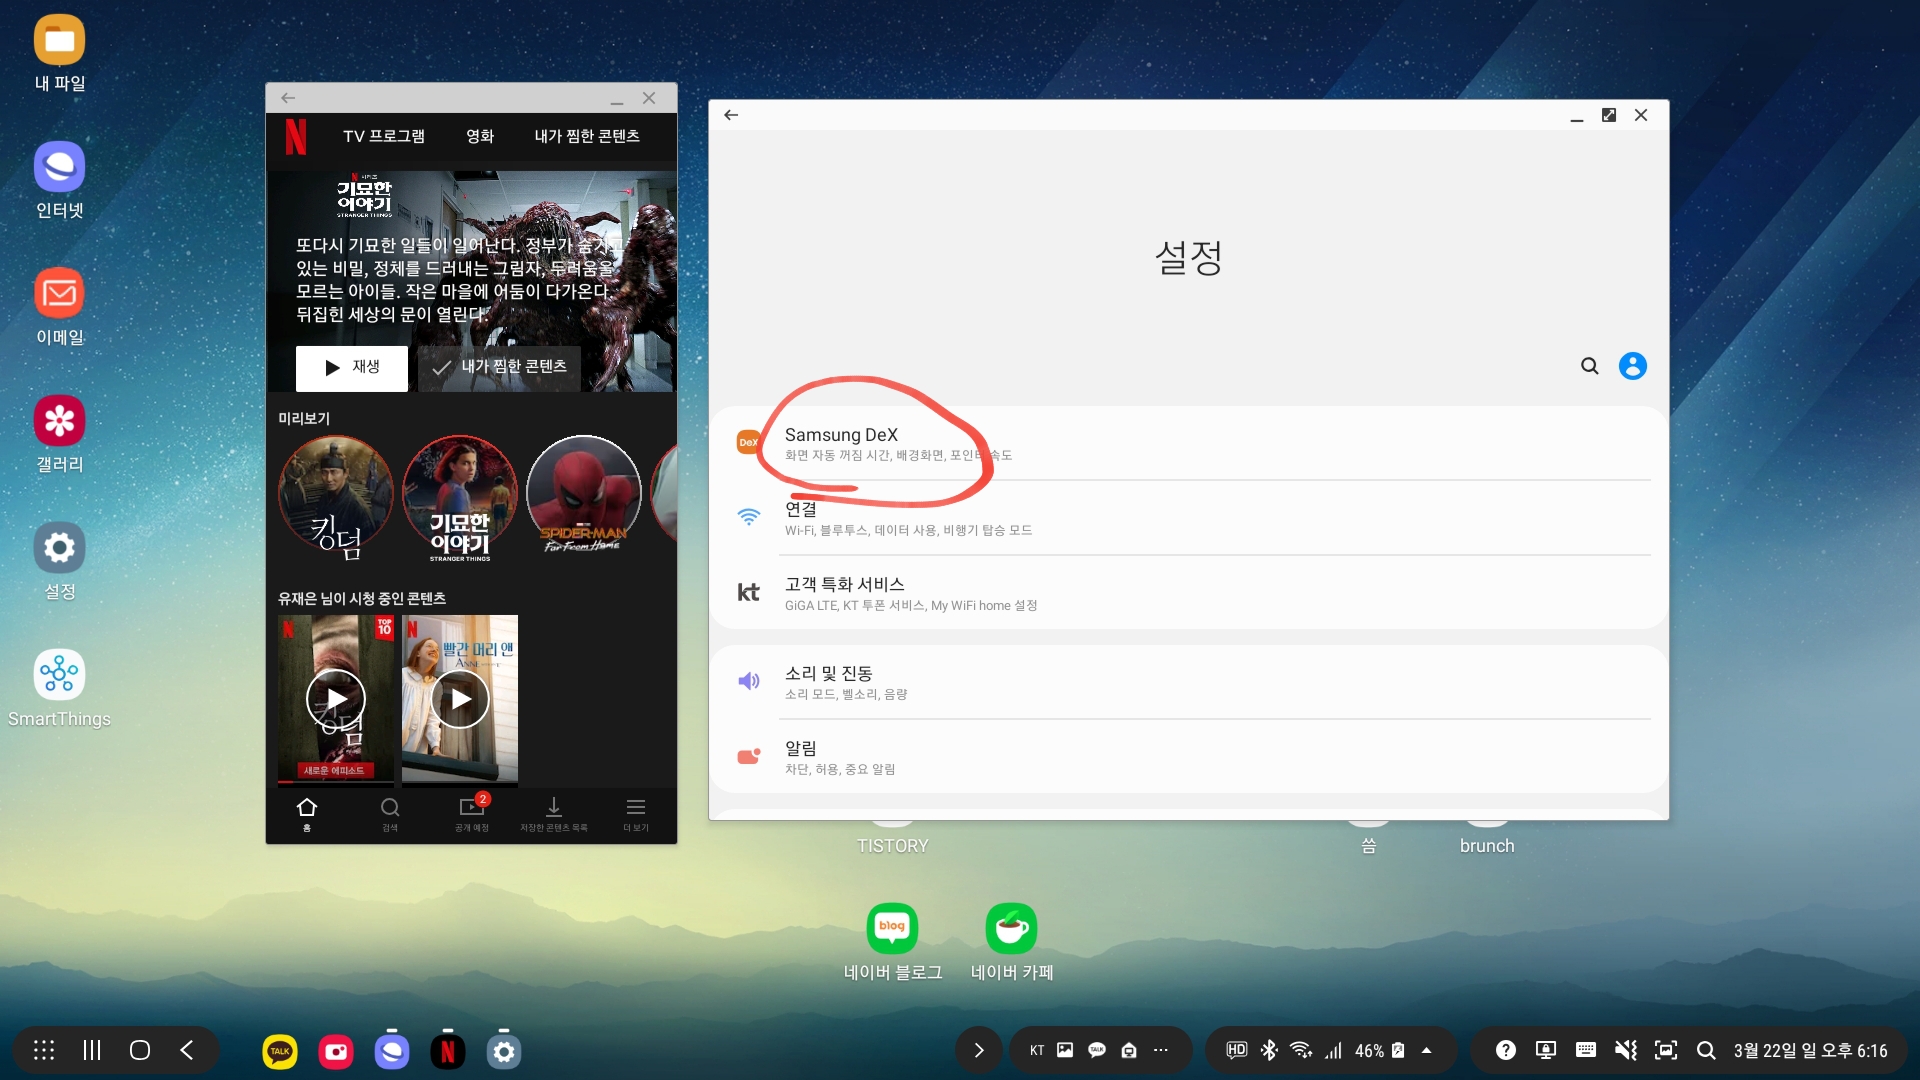Image resolution: width=1920 pixels, height=1080 pixels.
Task: Click the taskbar Back button
Action: click(x=187, y=1050)
